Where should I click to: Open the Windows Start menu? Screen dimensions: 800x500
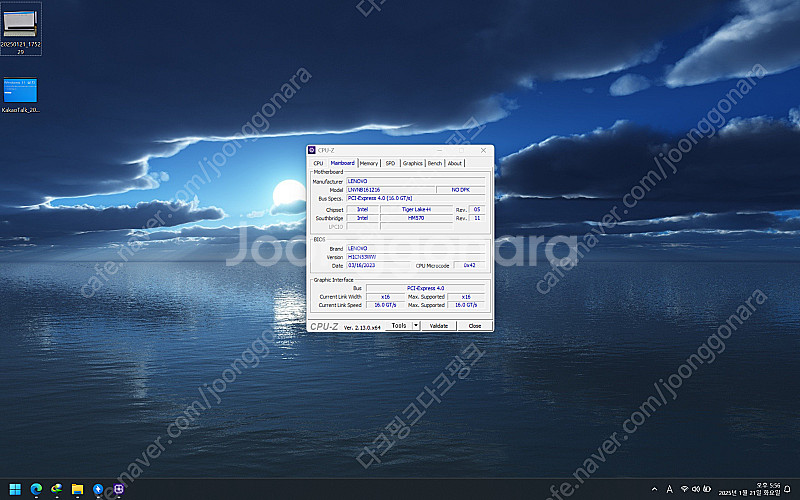[x=13, y=489]
